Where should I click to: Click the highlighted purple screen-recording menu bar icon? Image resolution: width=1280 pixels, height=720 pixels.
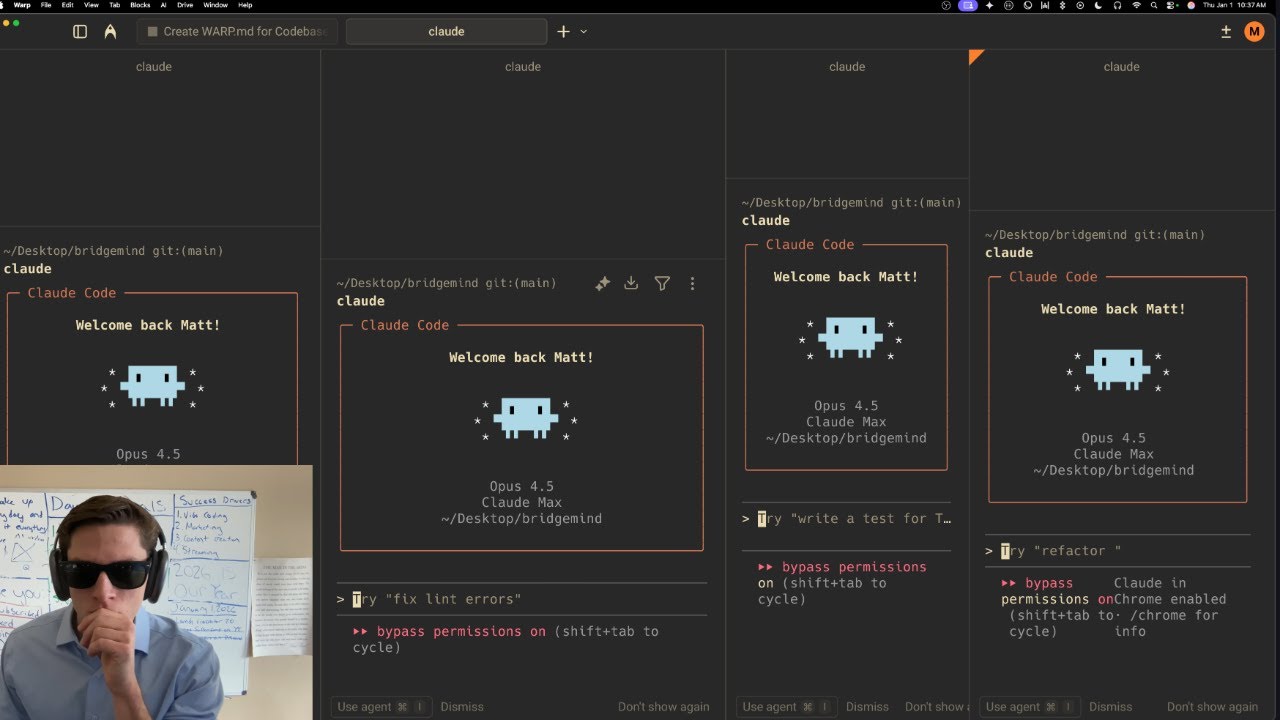pyautogui.click(x=968, y=5)
